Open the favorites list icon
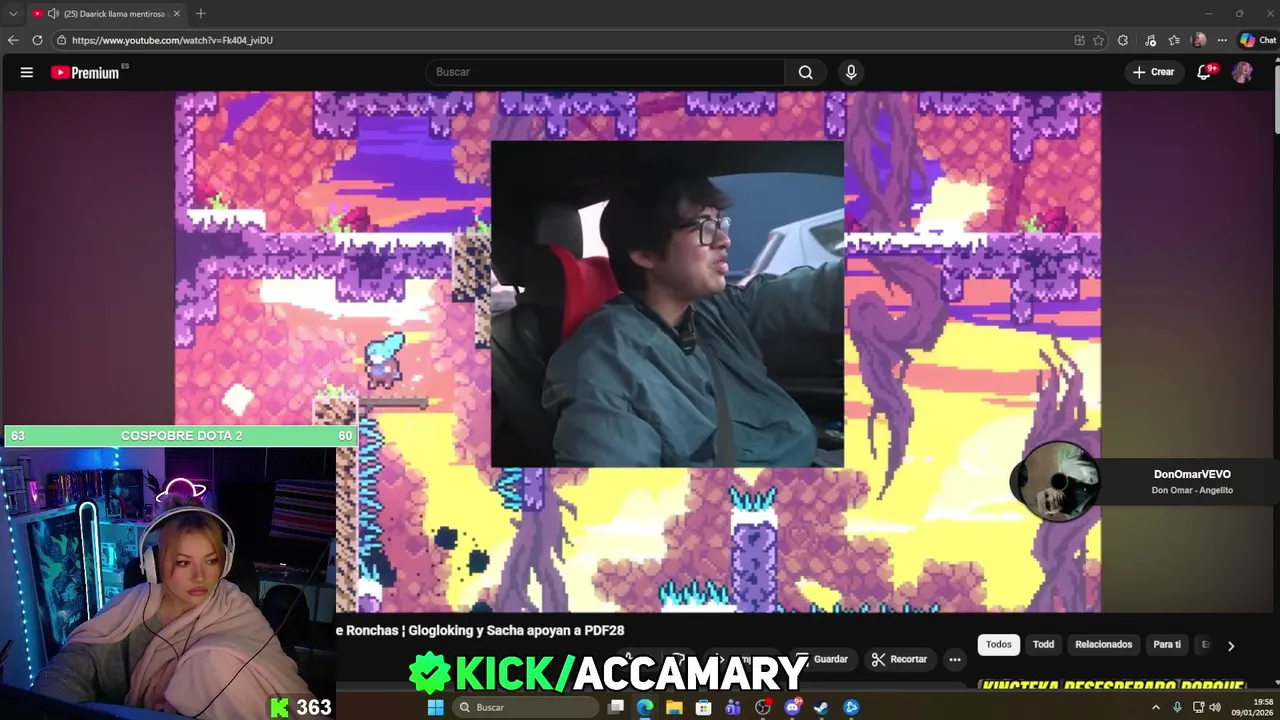The height and width of the screenshot is (720, 1280). (1174, 40)
